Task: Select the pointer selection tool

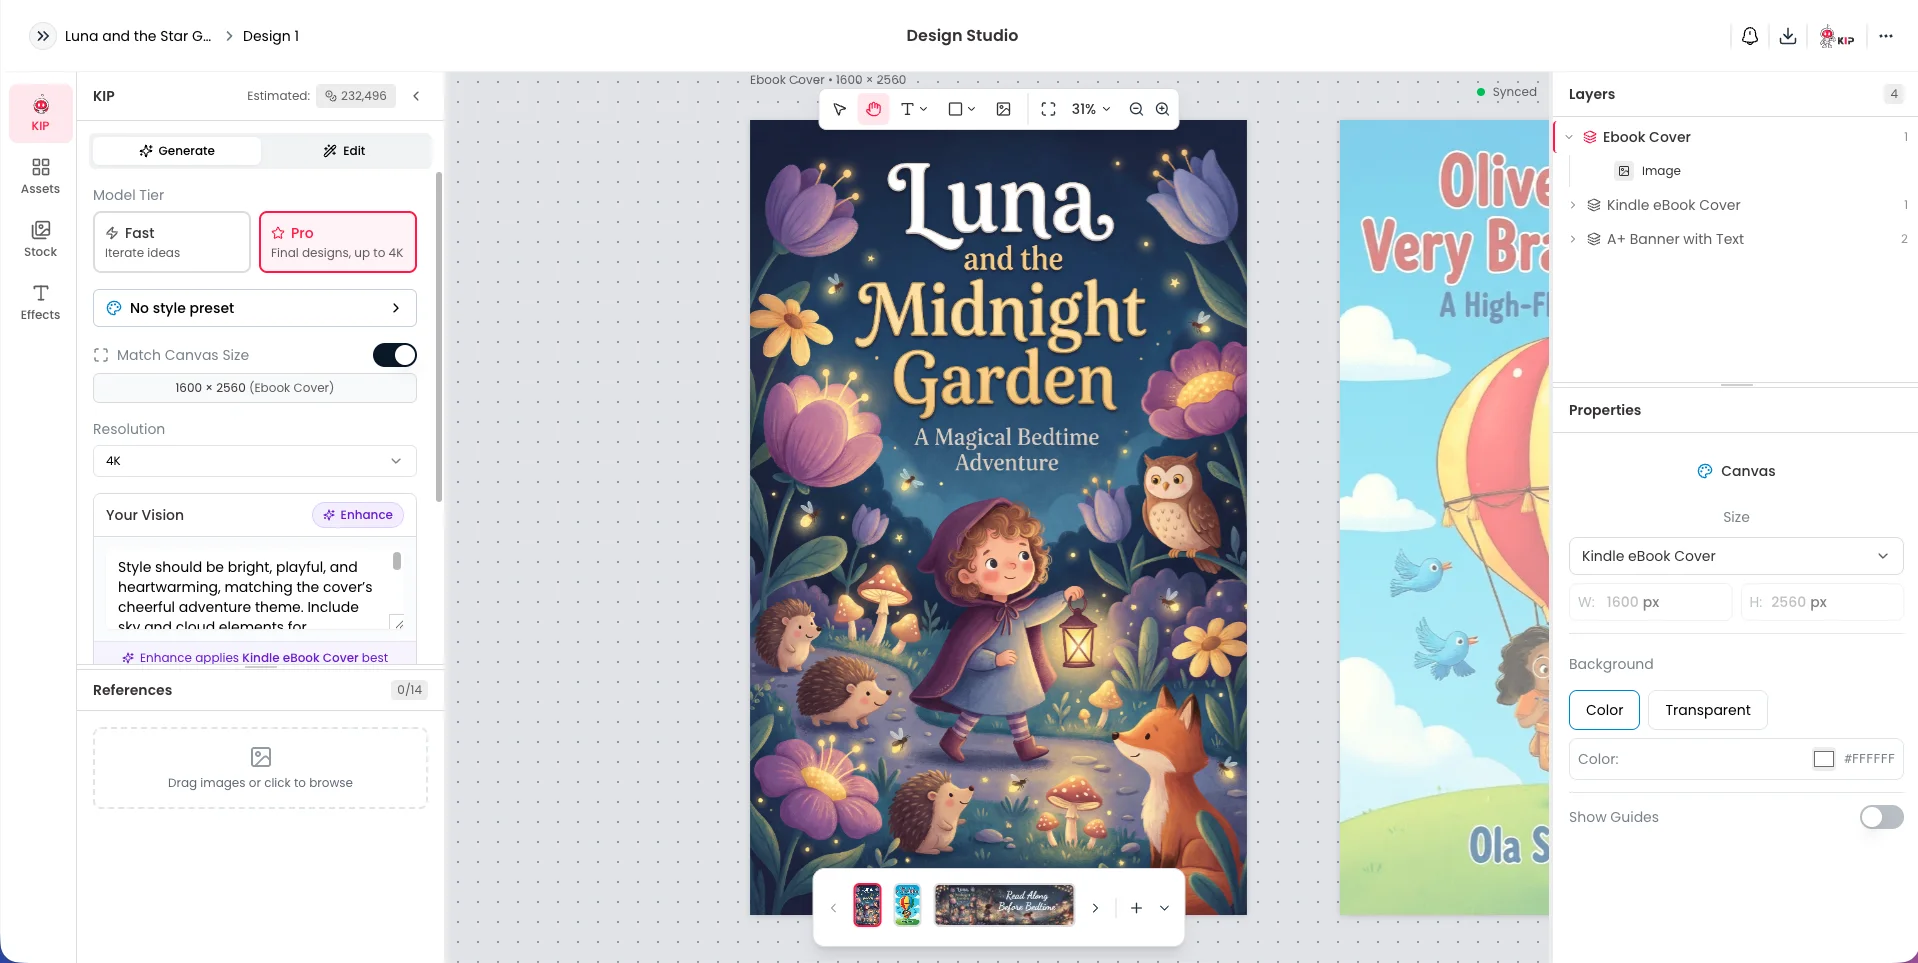Action: (x=840, y=109)
